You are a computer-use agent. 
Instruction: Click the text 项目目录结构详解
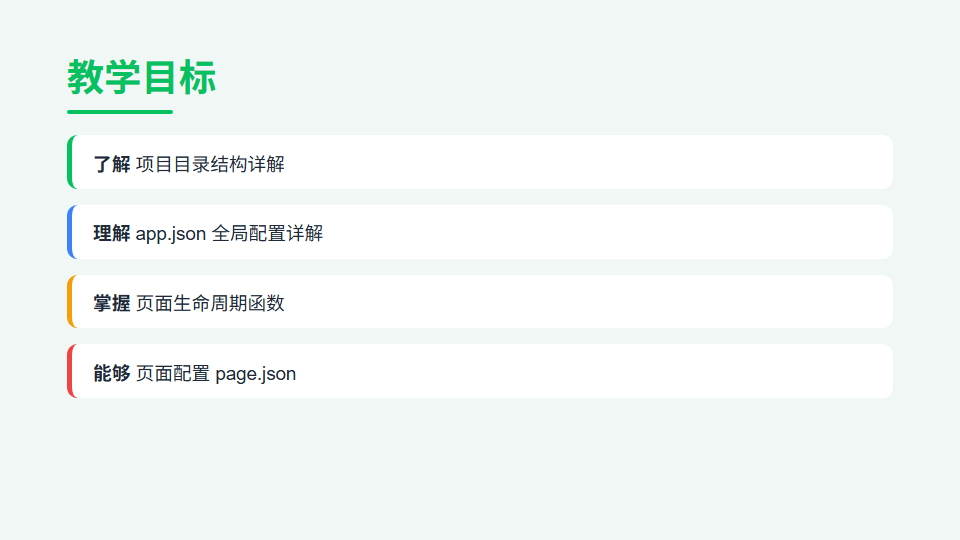coord(210,164)
